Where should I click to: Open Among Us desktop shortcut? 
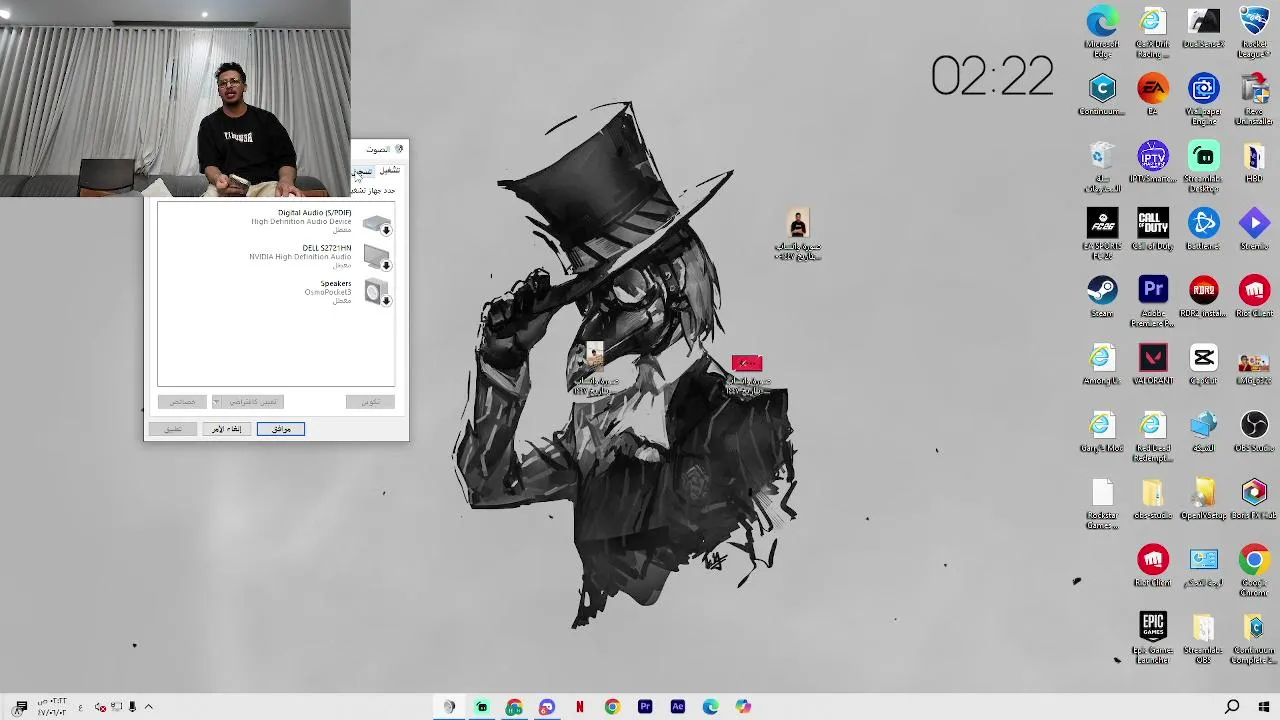point(1101,363)
